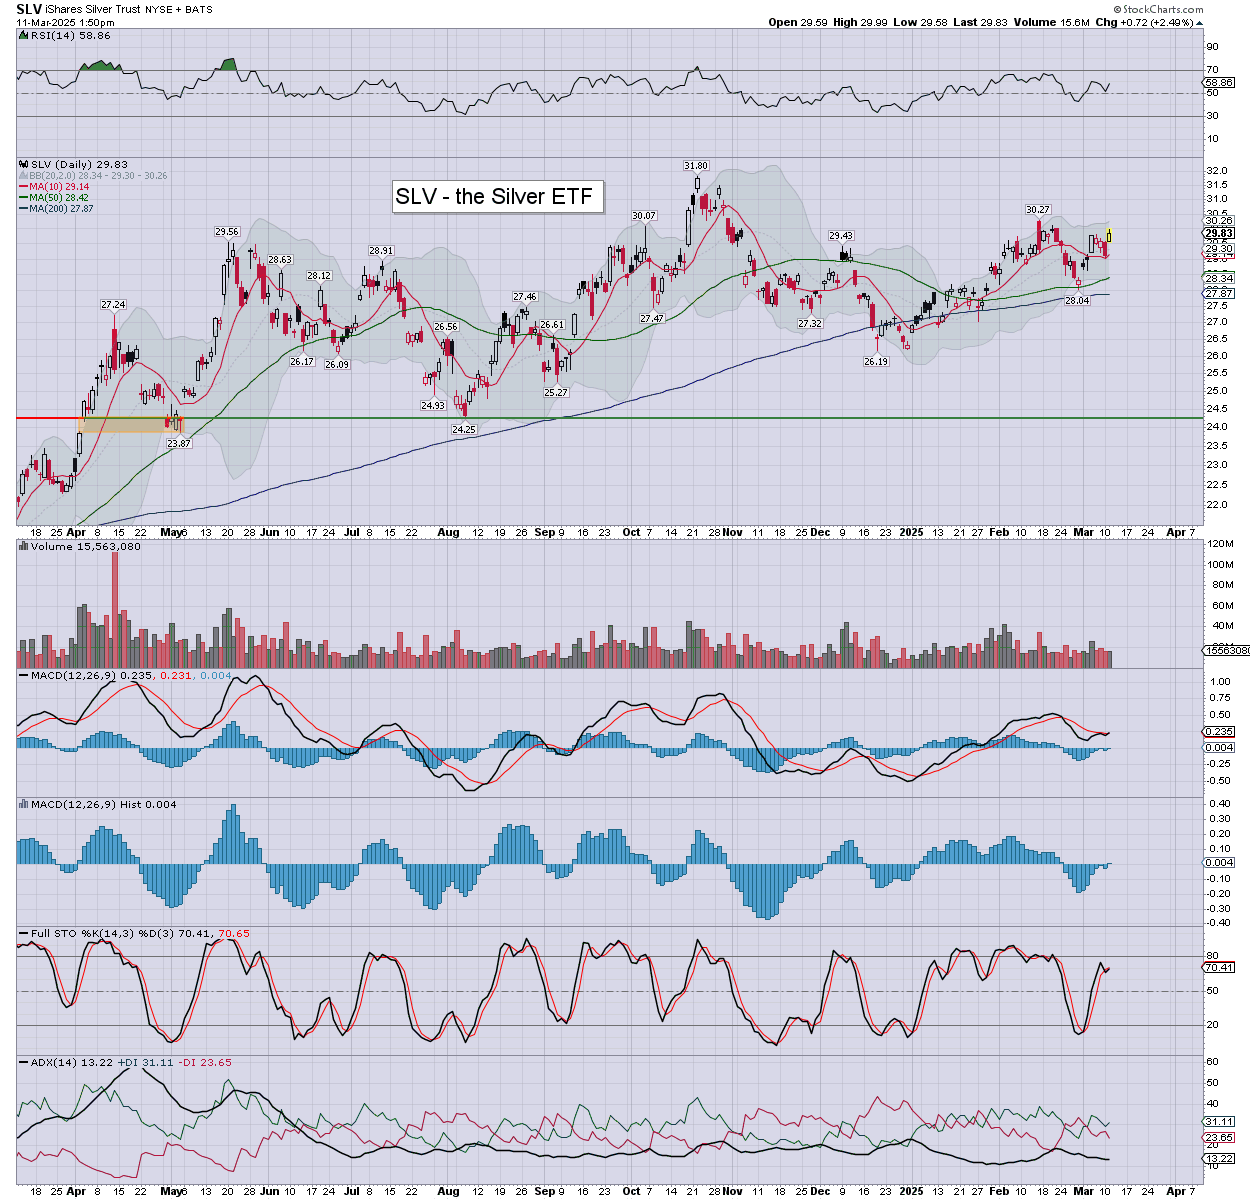Click the 'SLV - the Silver ETF' annotation box

click(497, 196)
